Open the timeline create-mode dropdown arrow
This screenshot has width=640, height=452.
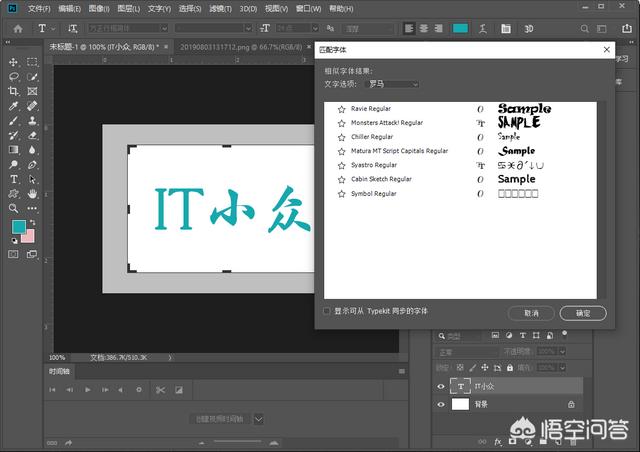pos(259,419)
